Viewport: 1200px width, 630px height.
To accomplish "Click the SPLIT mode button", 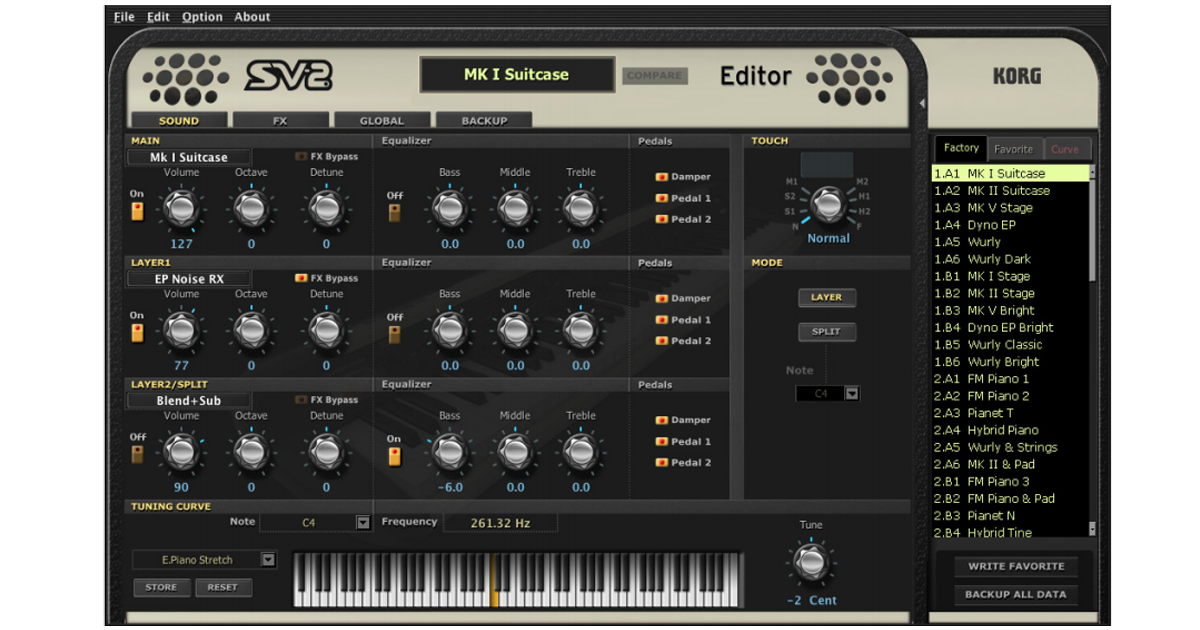I will pos(826,332).
